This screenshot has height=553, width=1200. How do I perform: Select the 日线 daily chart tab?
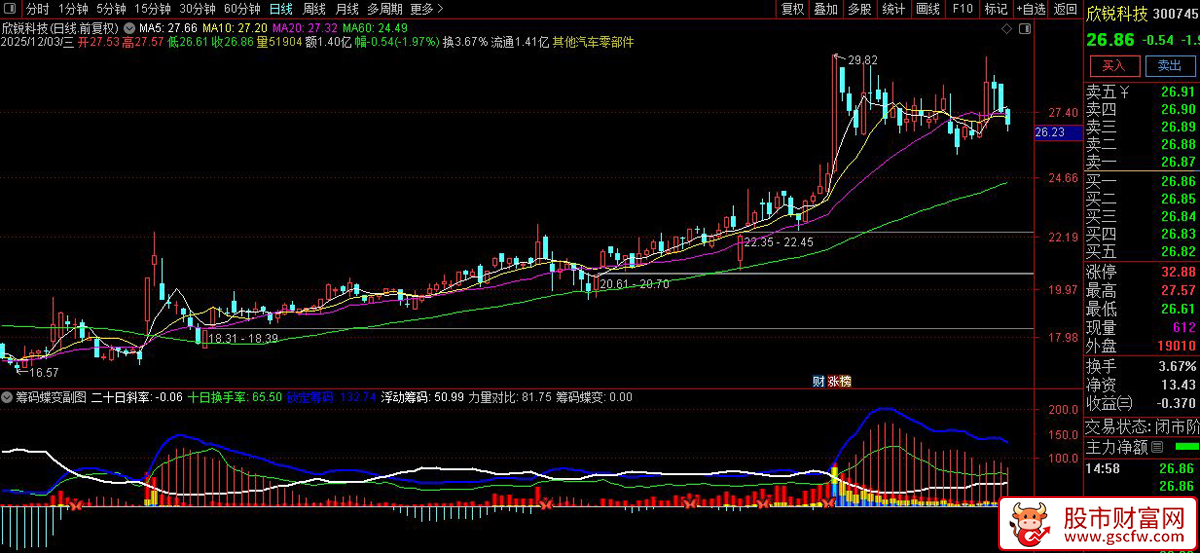pos(281,9)
